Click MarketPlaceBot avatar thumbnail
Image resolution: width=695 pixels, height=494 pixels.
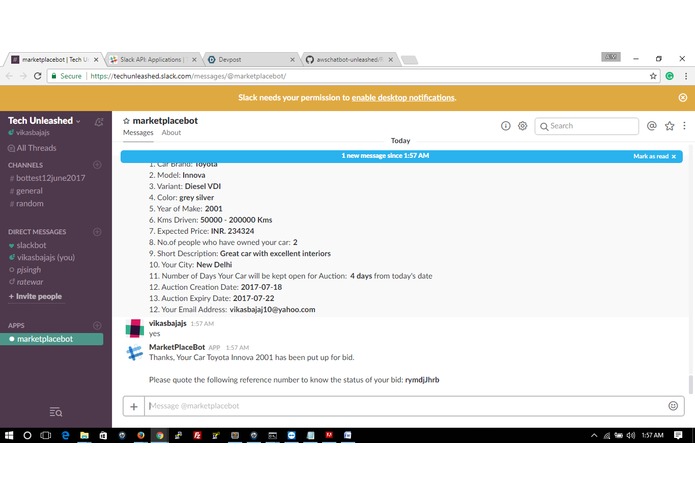[x=134, y=352]
